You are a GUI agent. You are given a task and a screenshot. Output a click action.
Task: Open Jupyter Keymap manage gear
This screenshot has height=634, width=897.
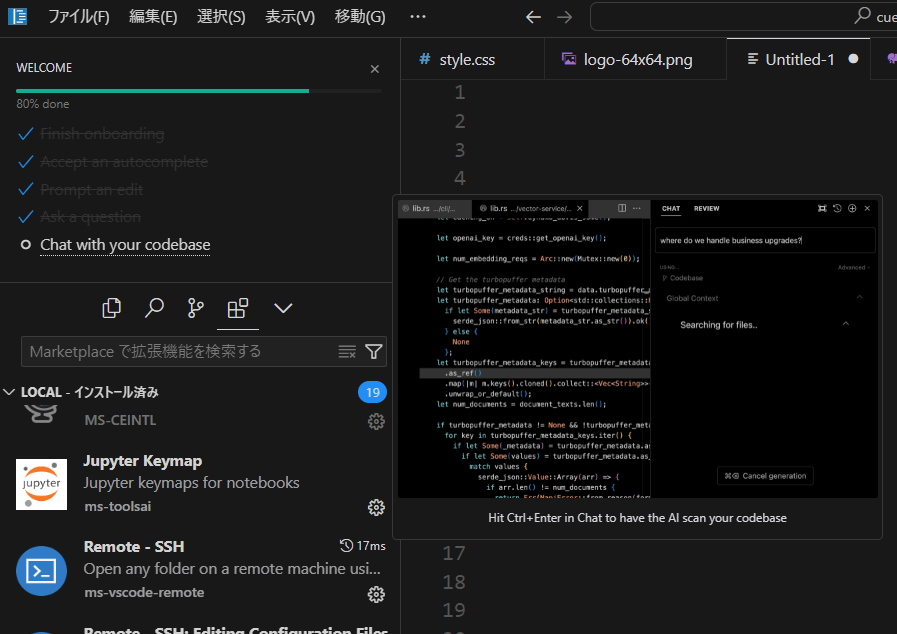click(376, 508)
